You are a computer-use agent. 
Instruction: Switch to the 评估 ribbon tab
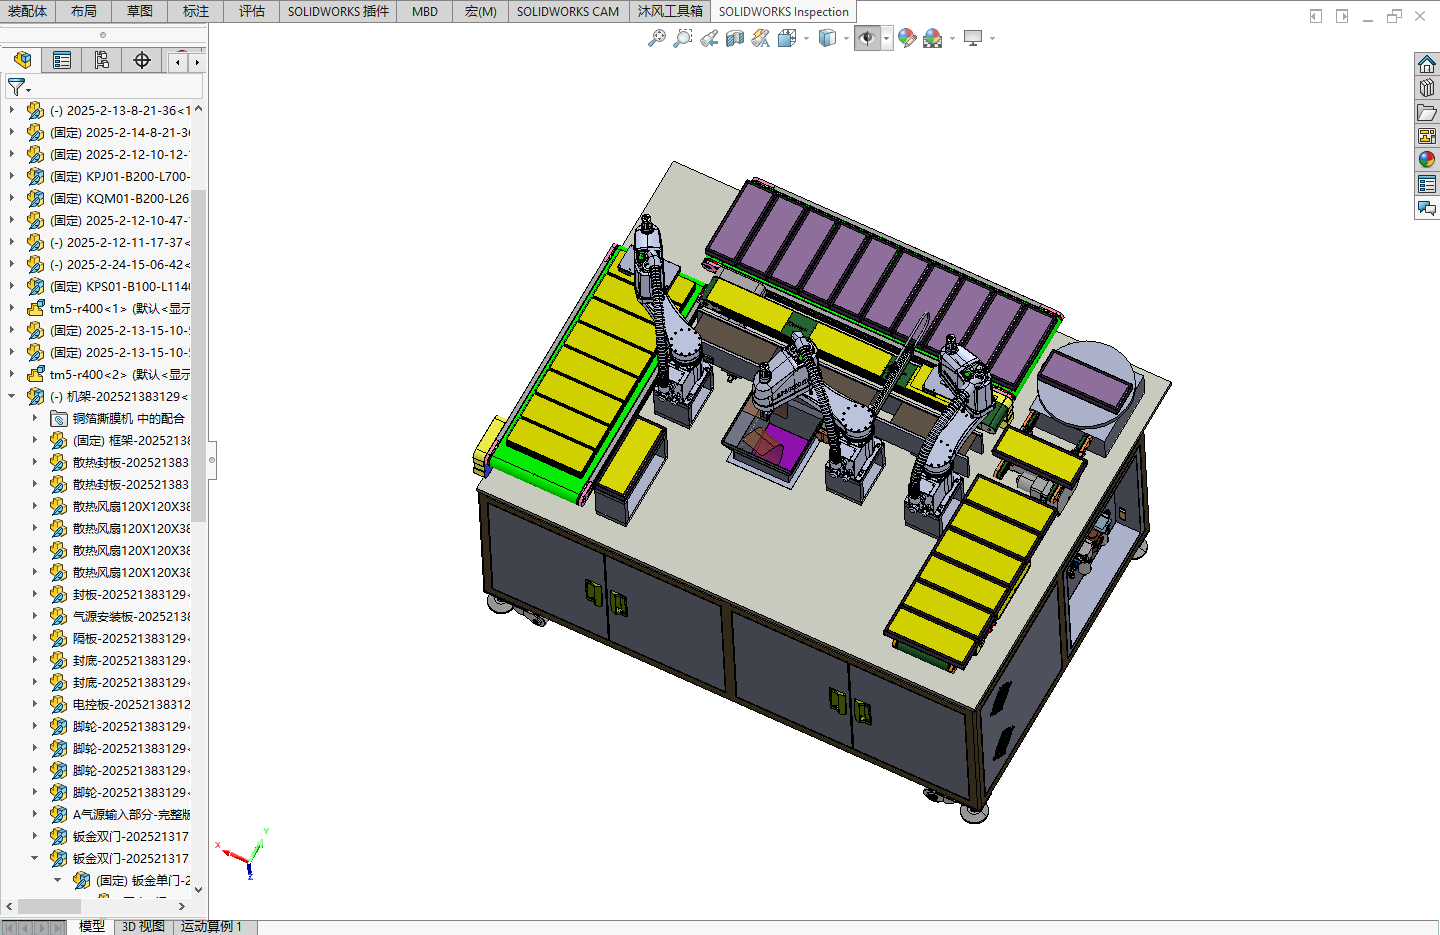(x=252, y=11)
